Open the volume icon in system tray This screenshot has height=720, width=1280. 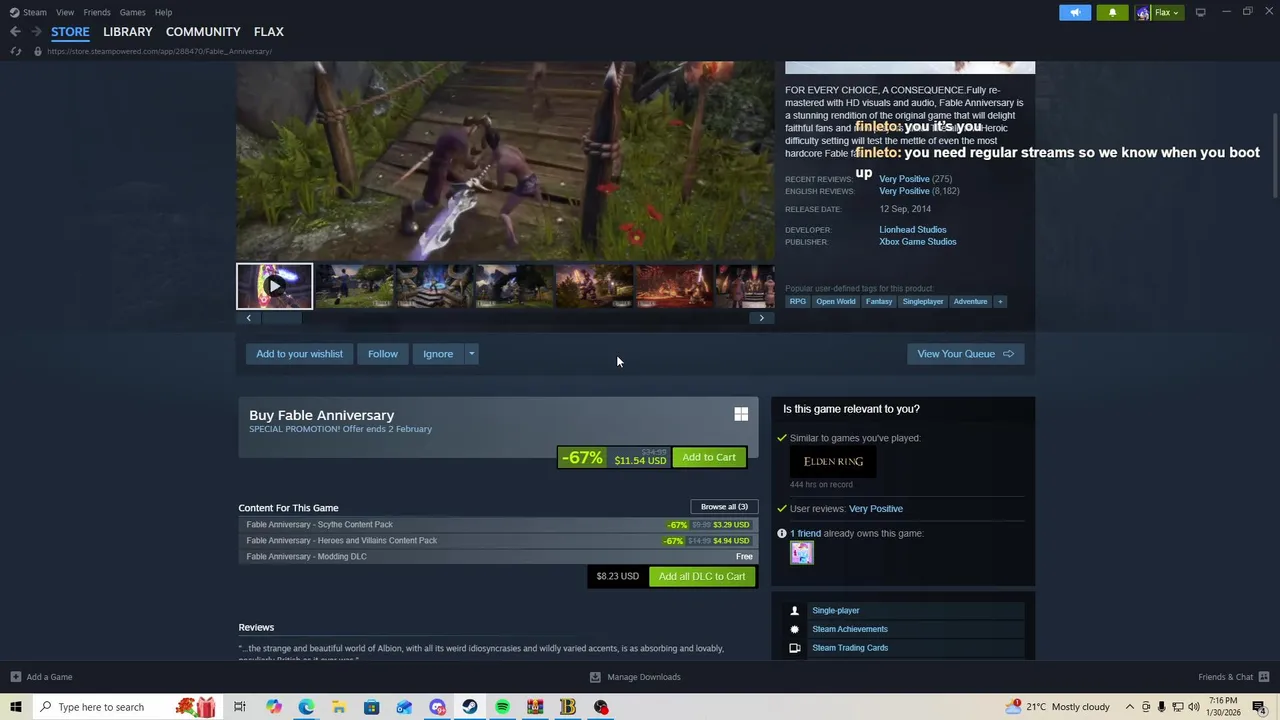click(x=1193, y=707)
